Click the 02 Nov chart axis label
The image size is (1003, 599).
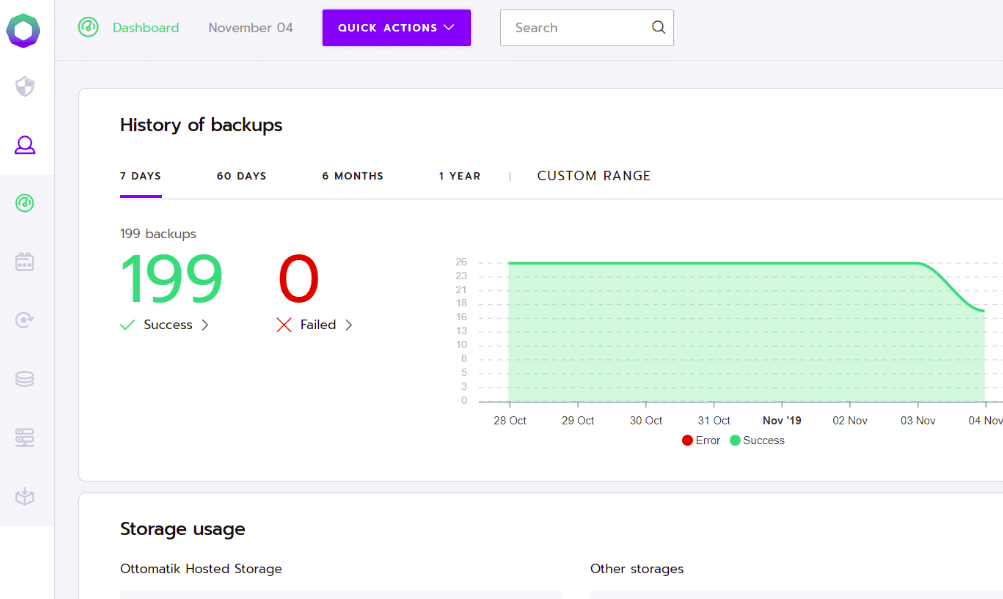pos(850,420)
